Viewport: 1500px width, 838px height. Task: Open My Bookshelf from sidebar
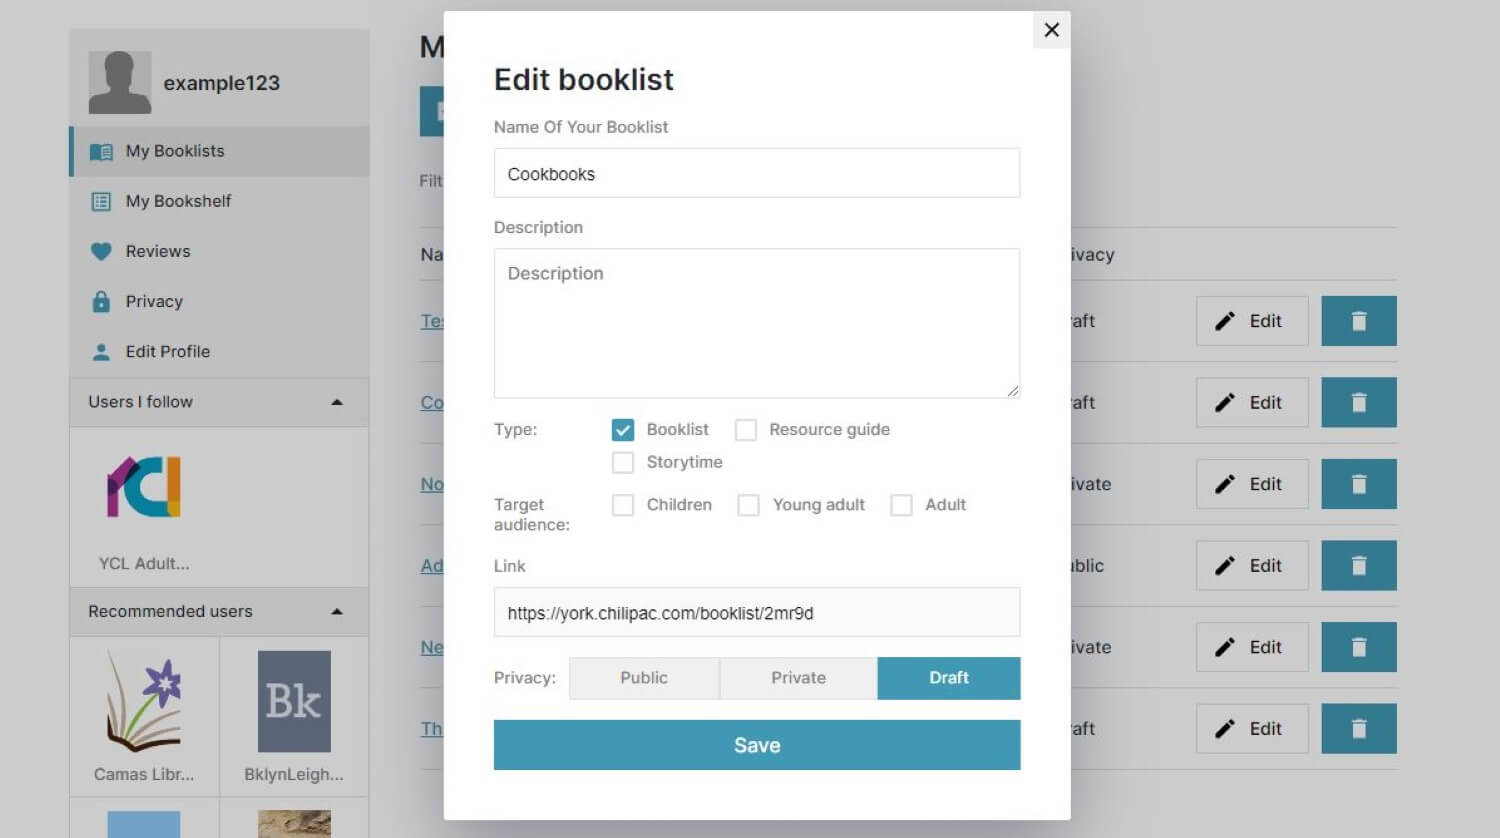point(219,201)
